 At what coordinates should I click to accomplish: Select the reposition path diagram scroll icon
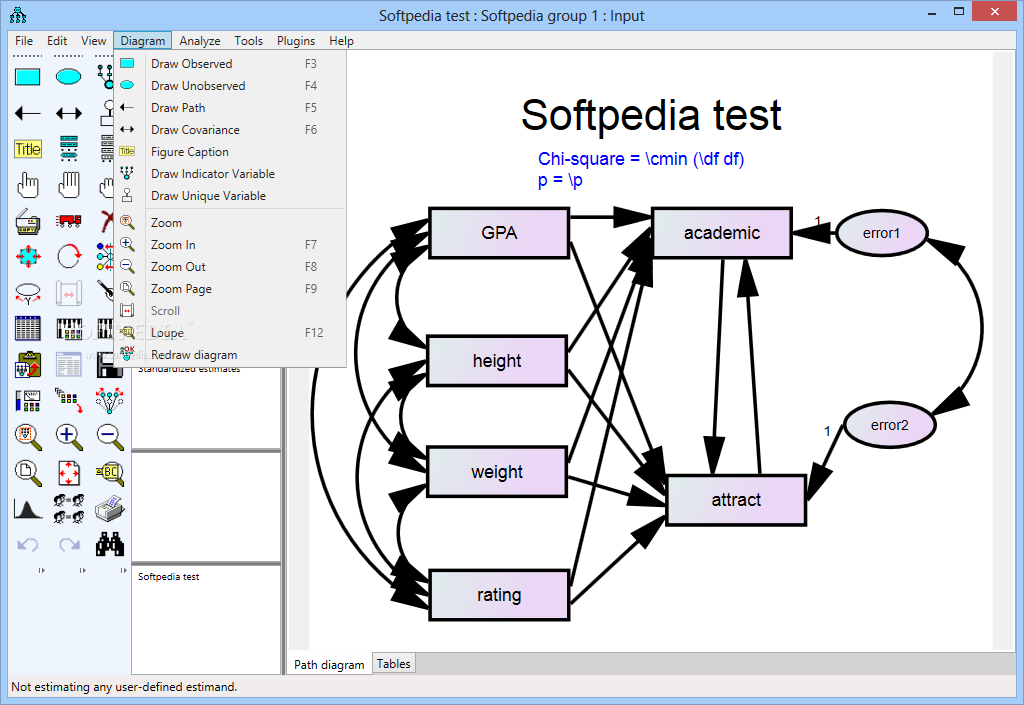(69, 293)
